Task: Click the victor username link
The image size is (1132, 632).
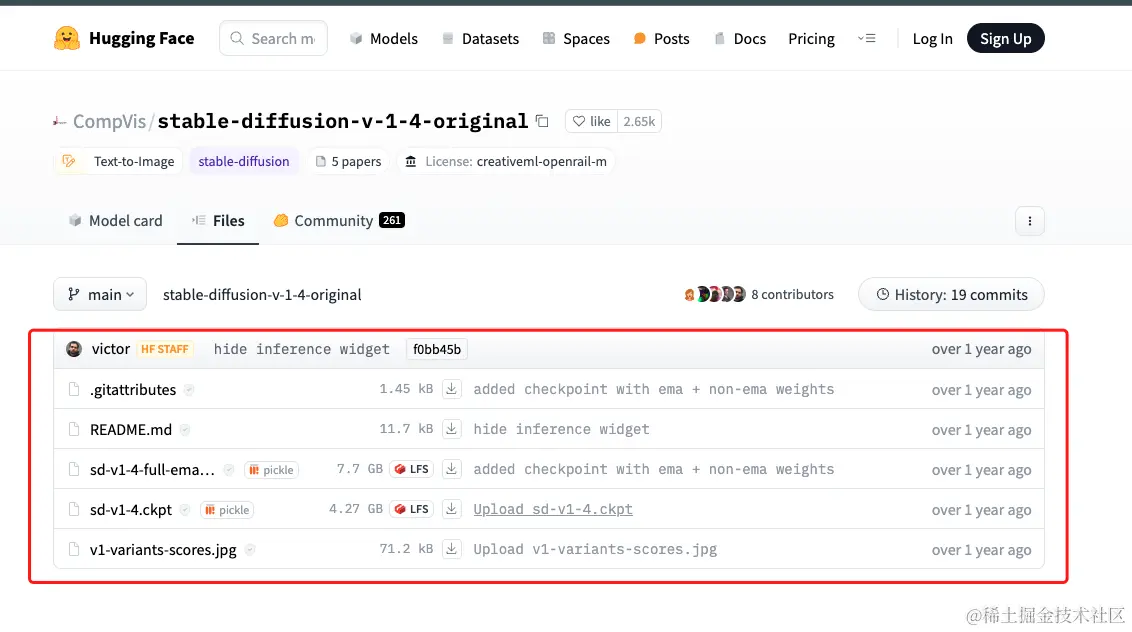Action: point(110,349)
